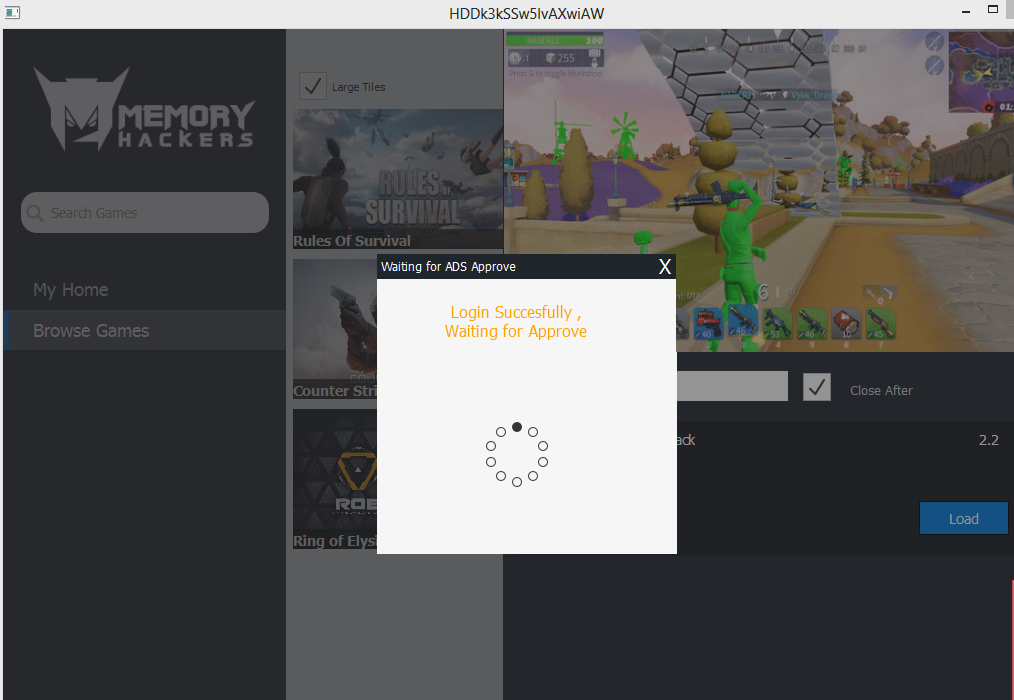The height and width of the screenshot is (700, 1014).
Task: Click the Waiting for ADS Approve title
Action: (x=448, y=267)
